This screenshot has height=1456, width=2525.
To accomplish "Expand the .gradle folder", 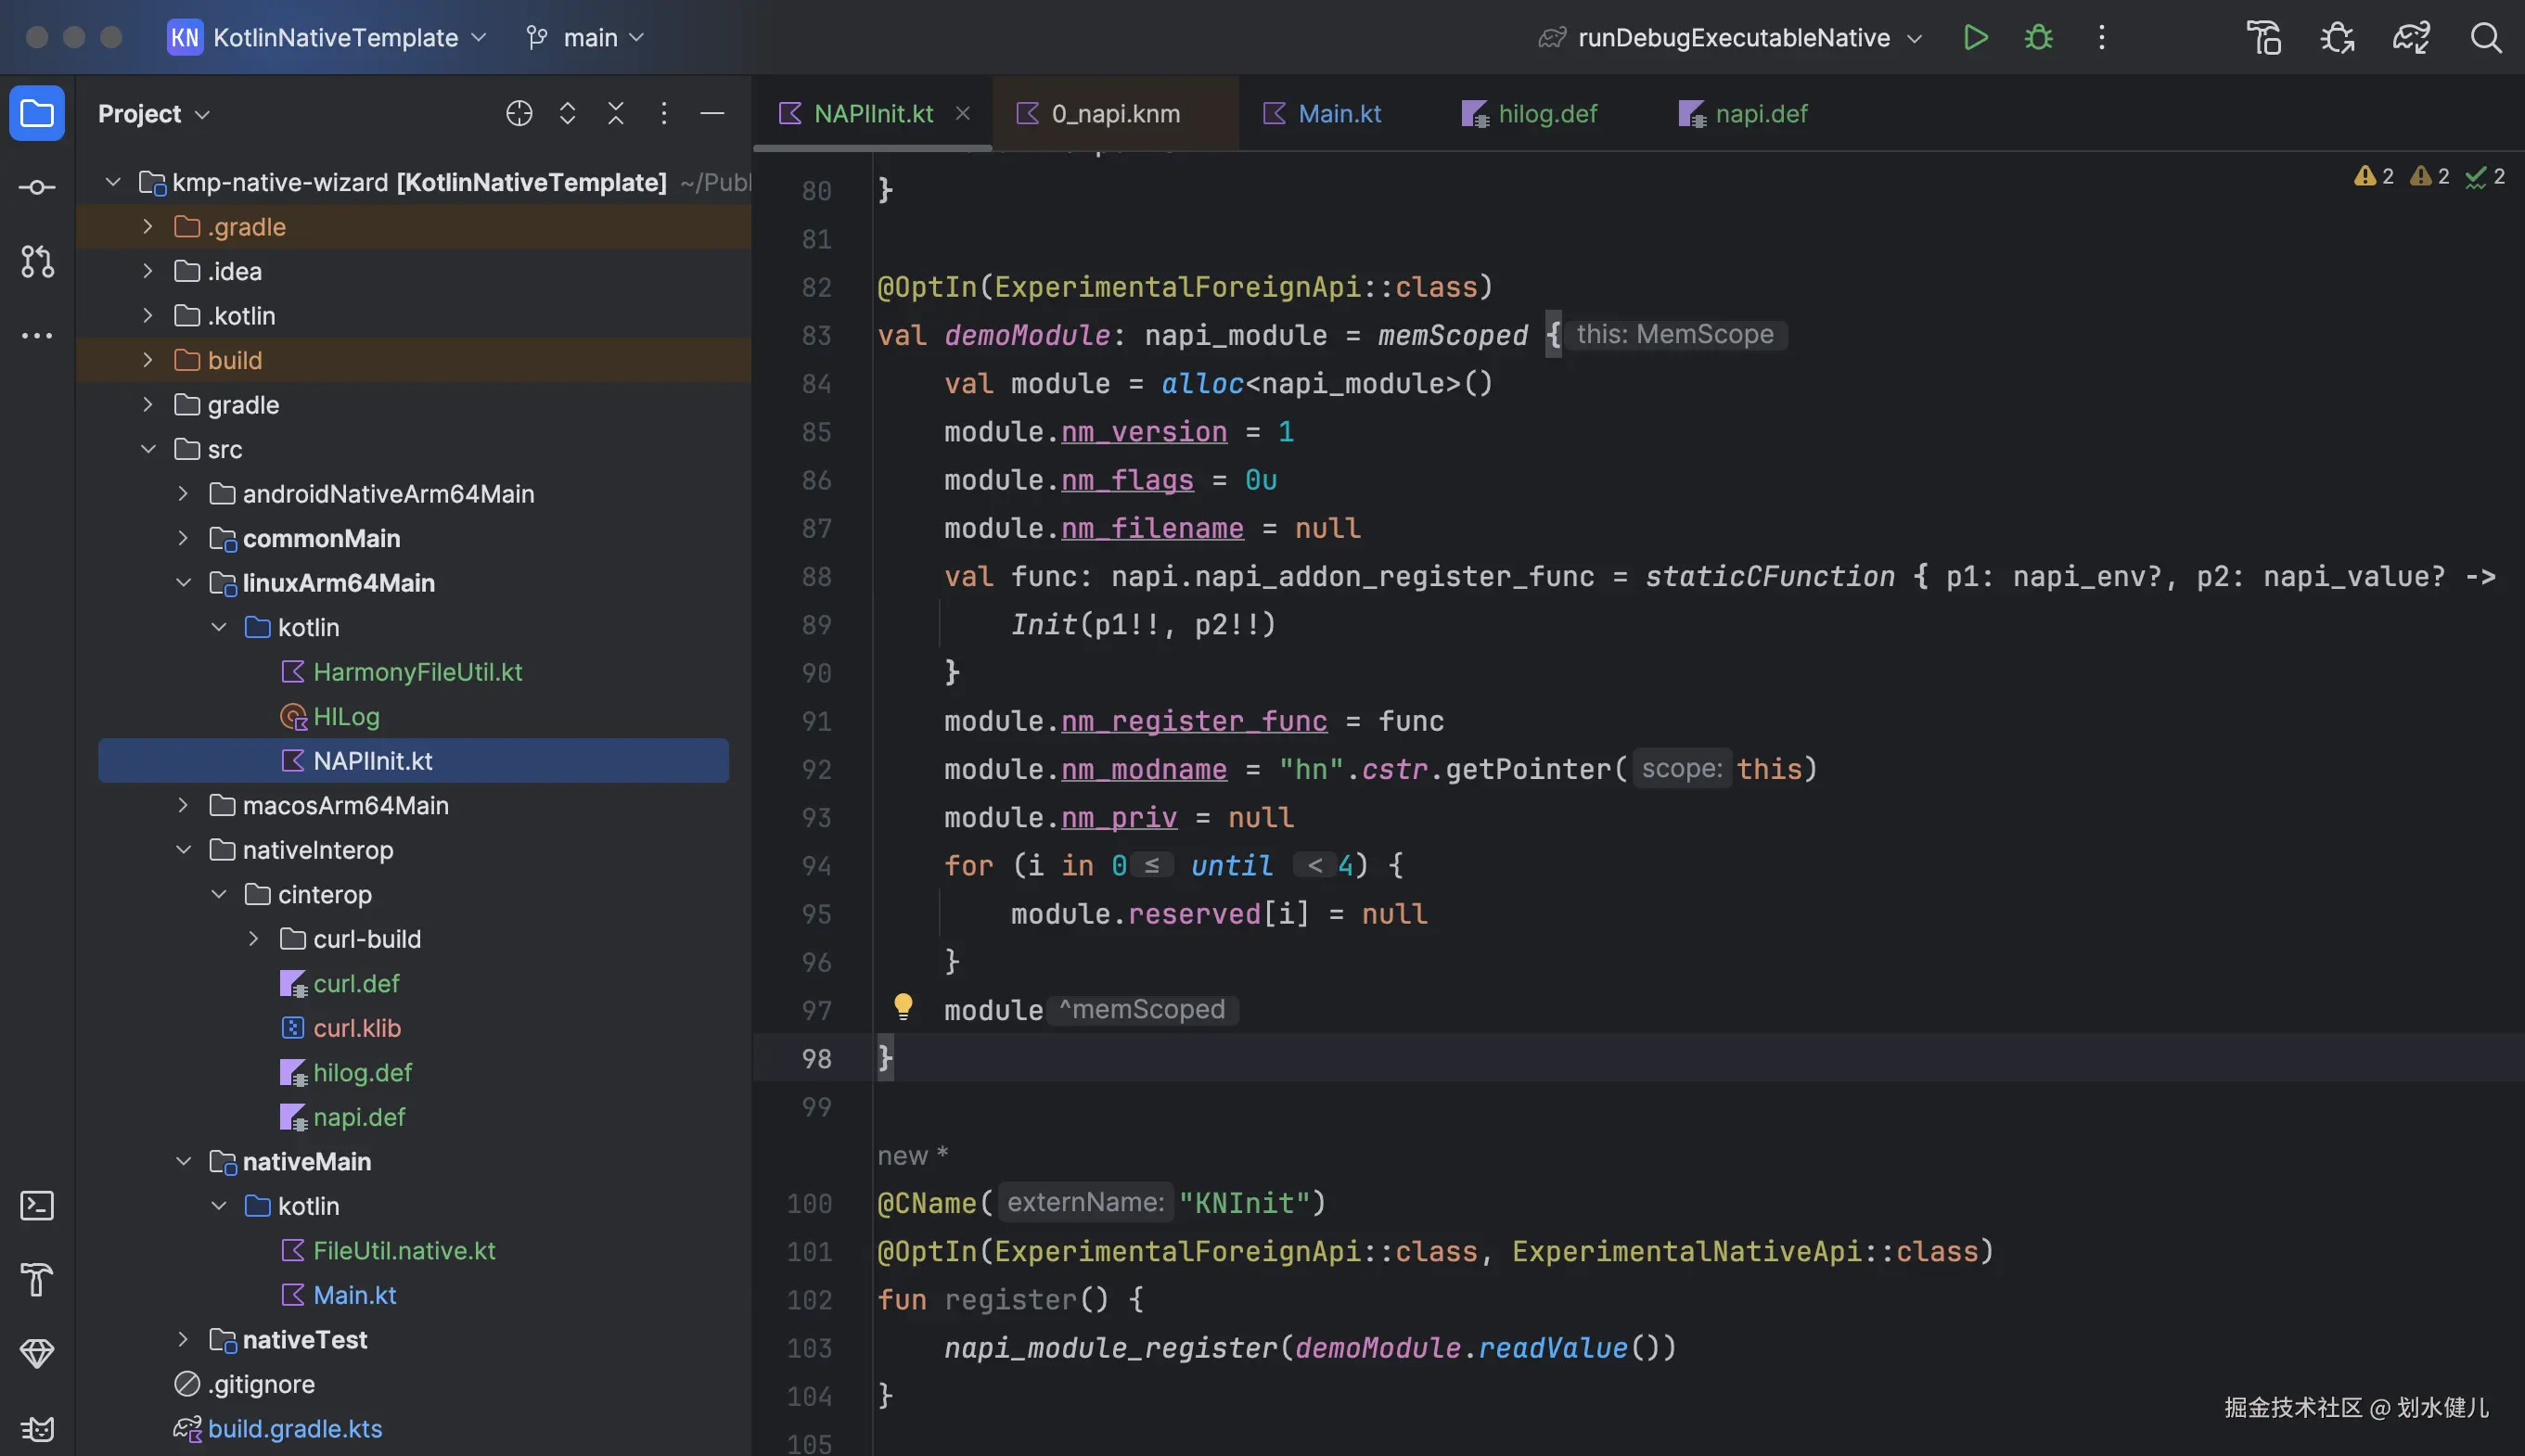I will (x=148, y=227).
